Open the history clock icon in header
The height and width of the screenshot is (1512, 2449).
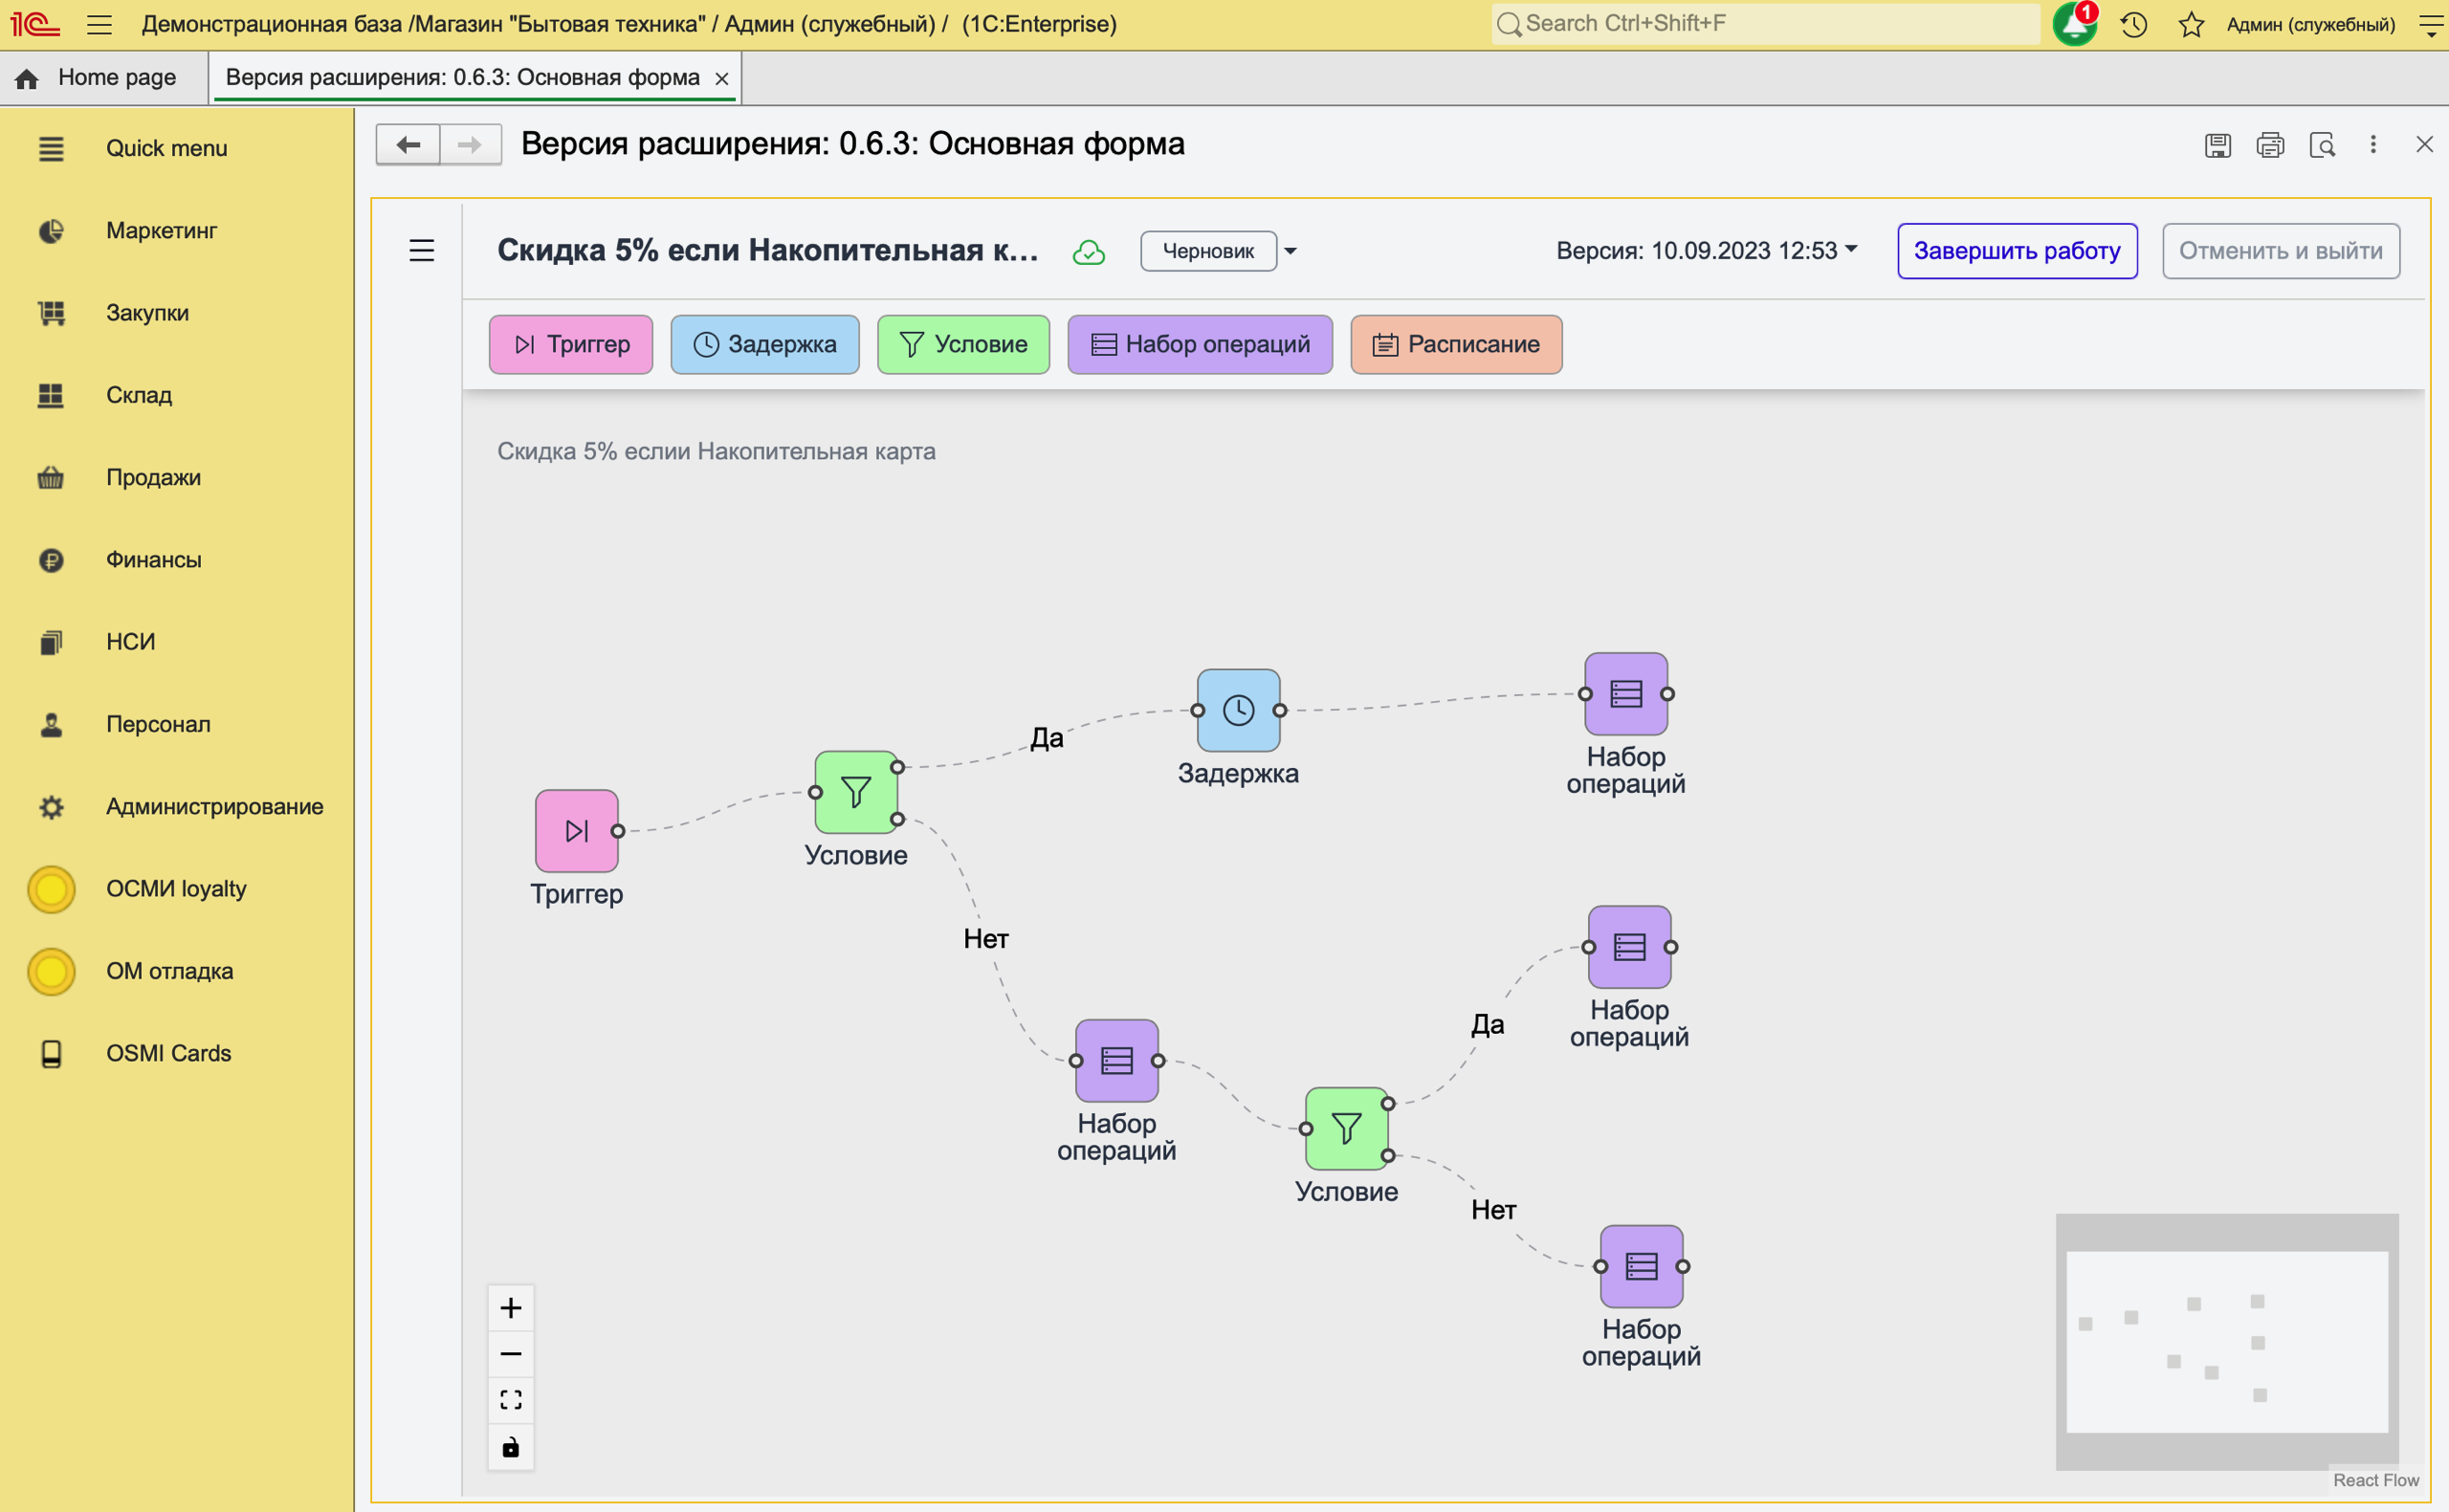coord(2133,24)
